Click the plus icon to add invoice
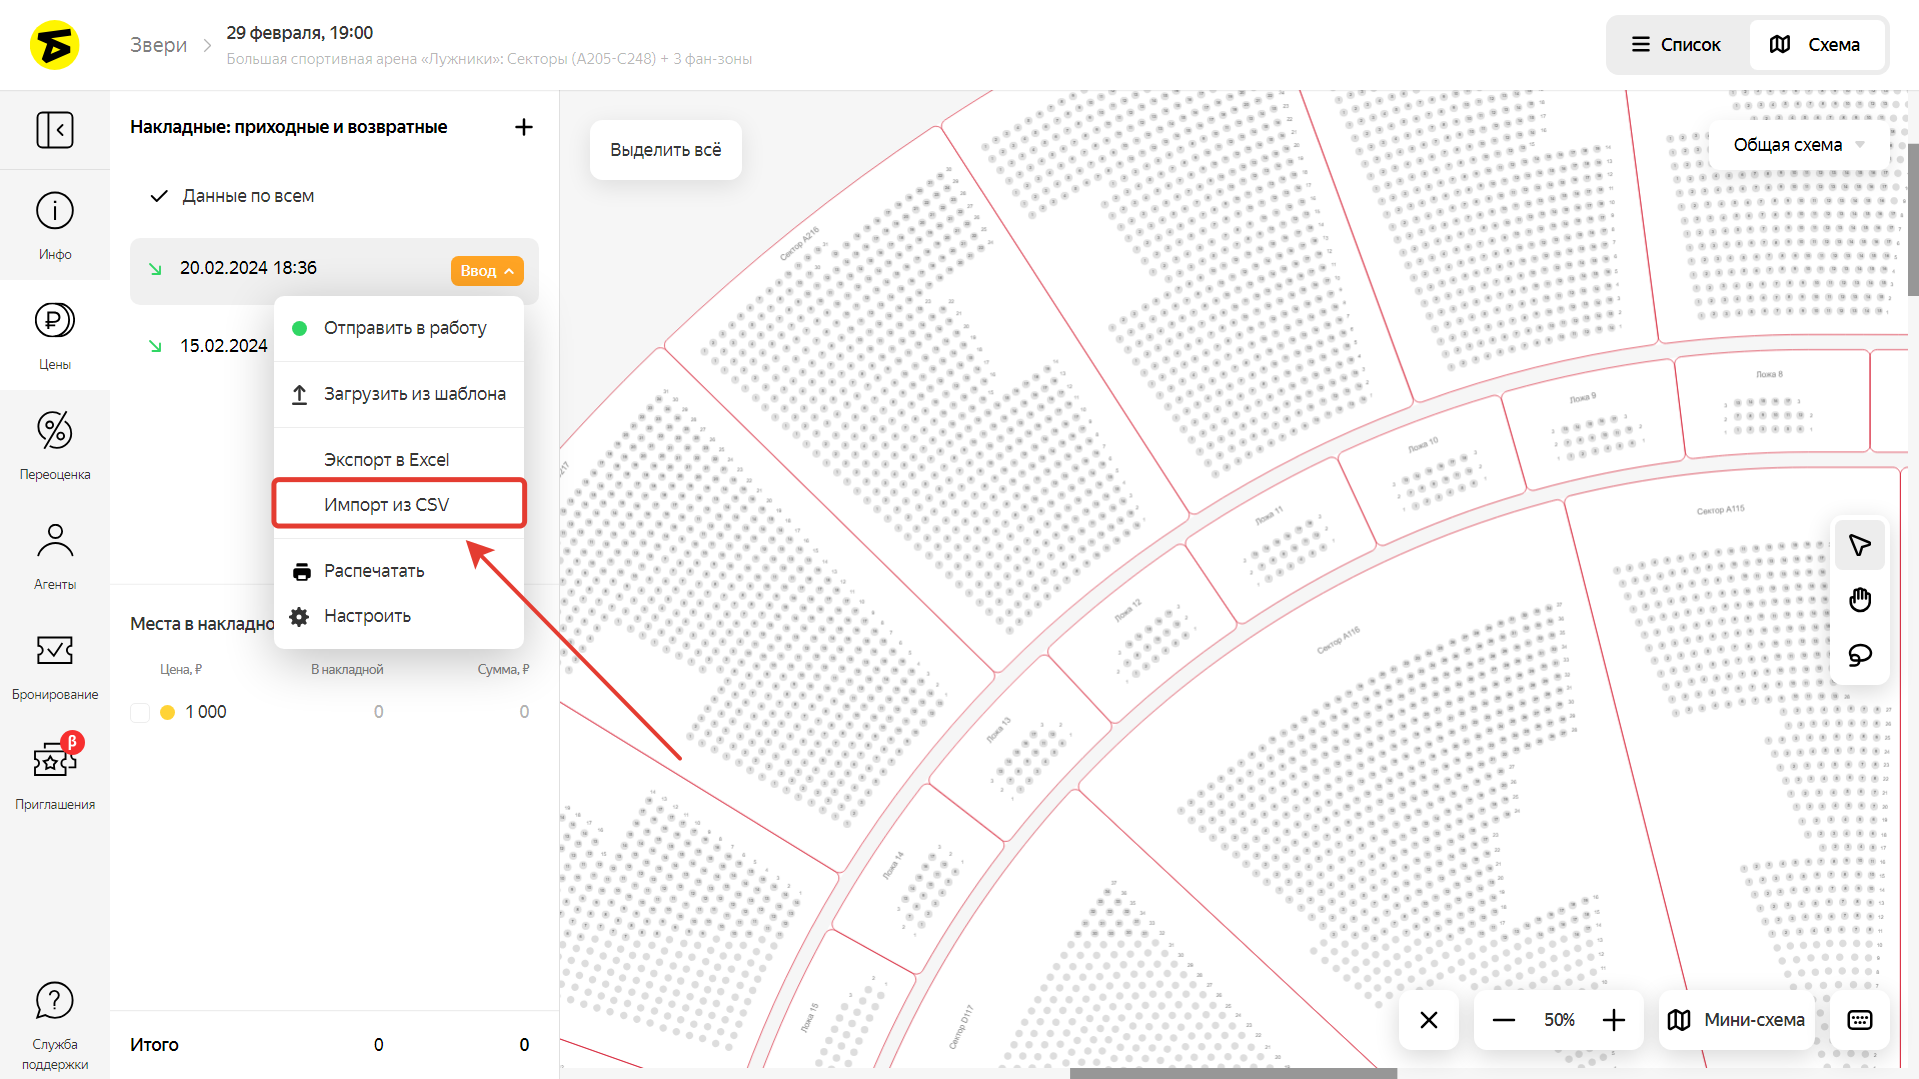Screen dimensions: 1919x1079 [x=523, y=127]
